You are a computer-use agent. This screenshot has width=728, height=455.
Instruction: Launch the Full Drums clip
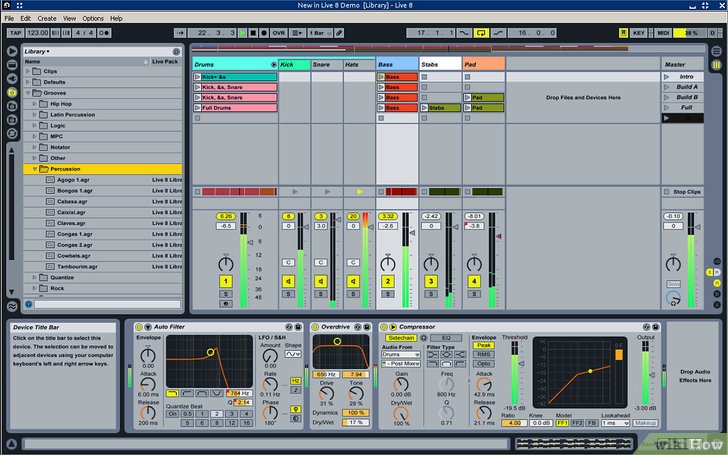pos(197,108)
